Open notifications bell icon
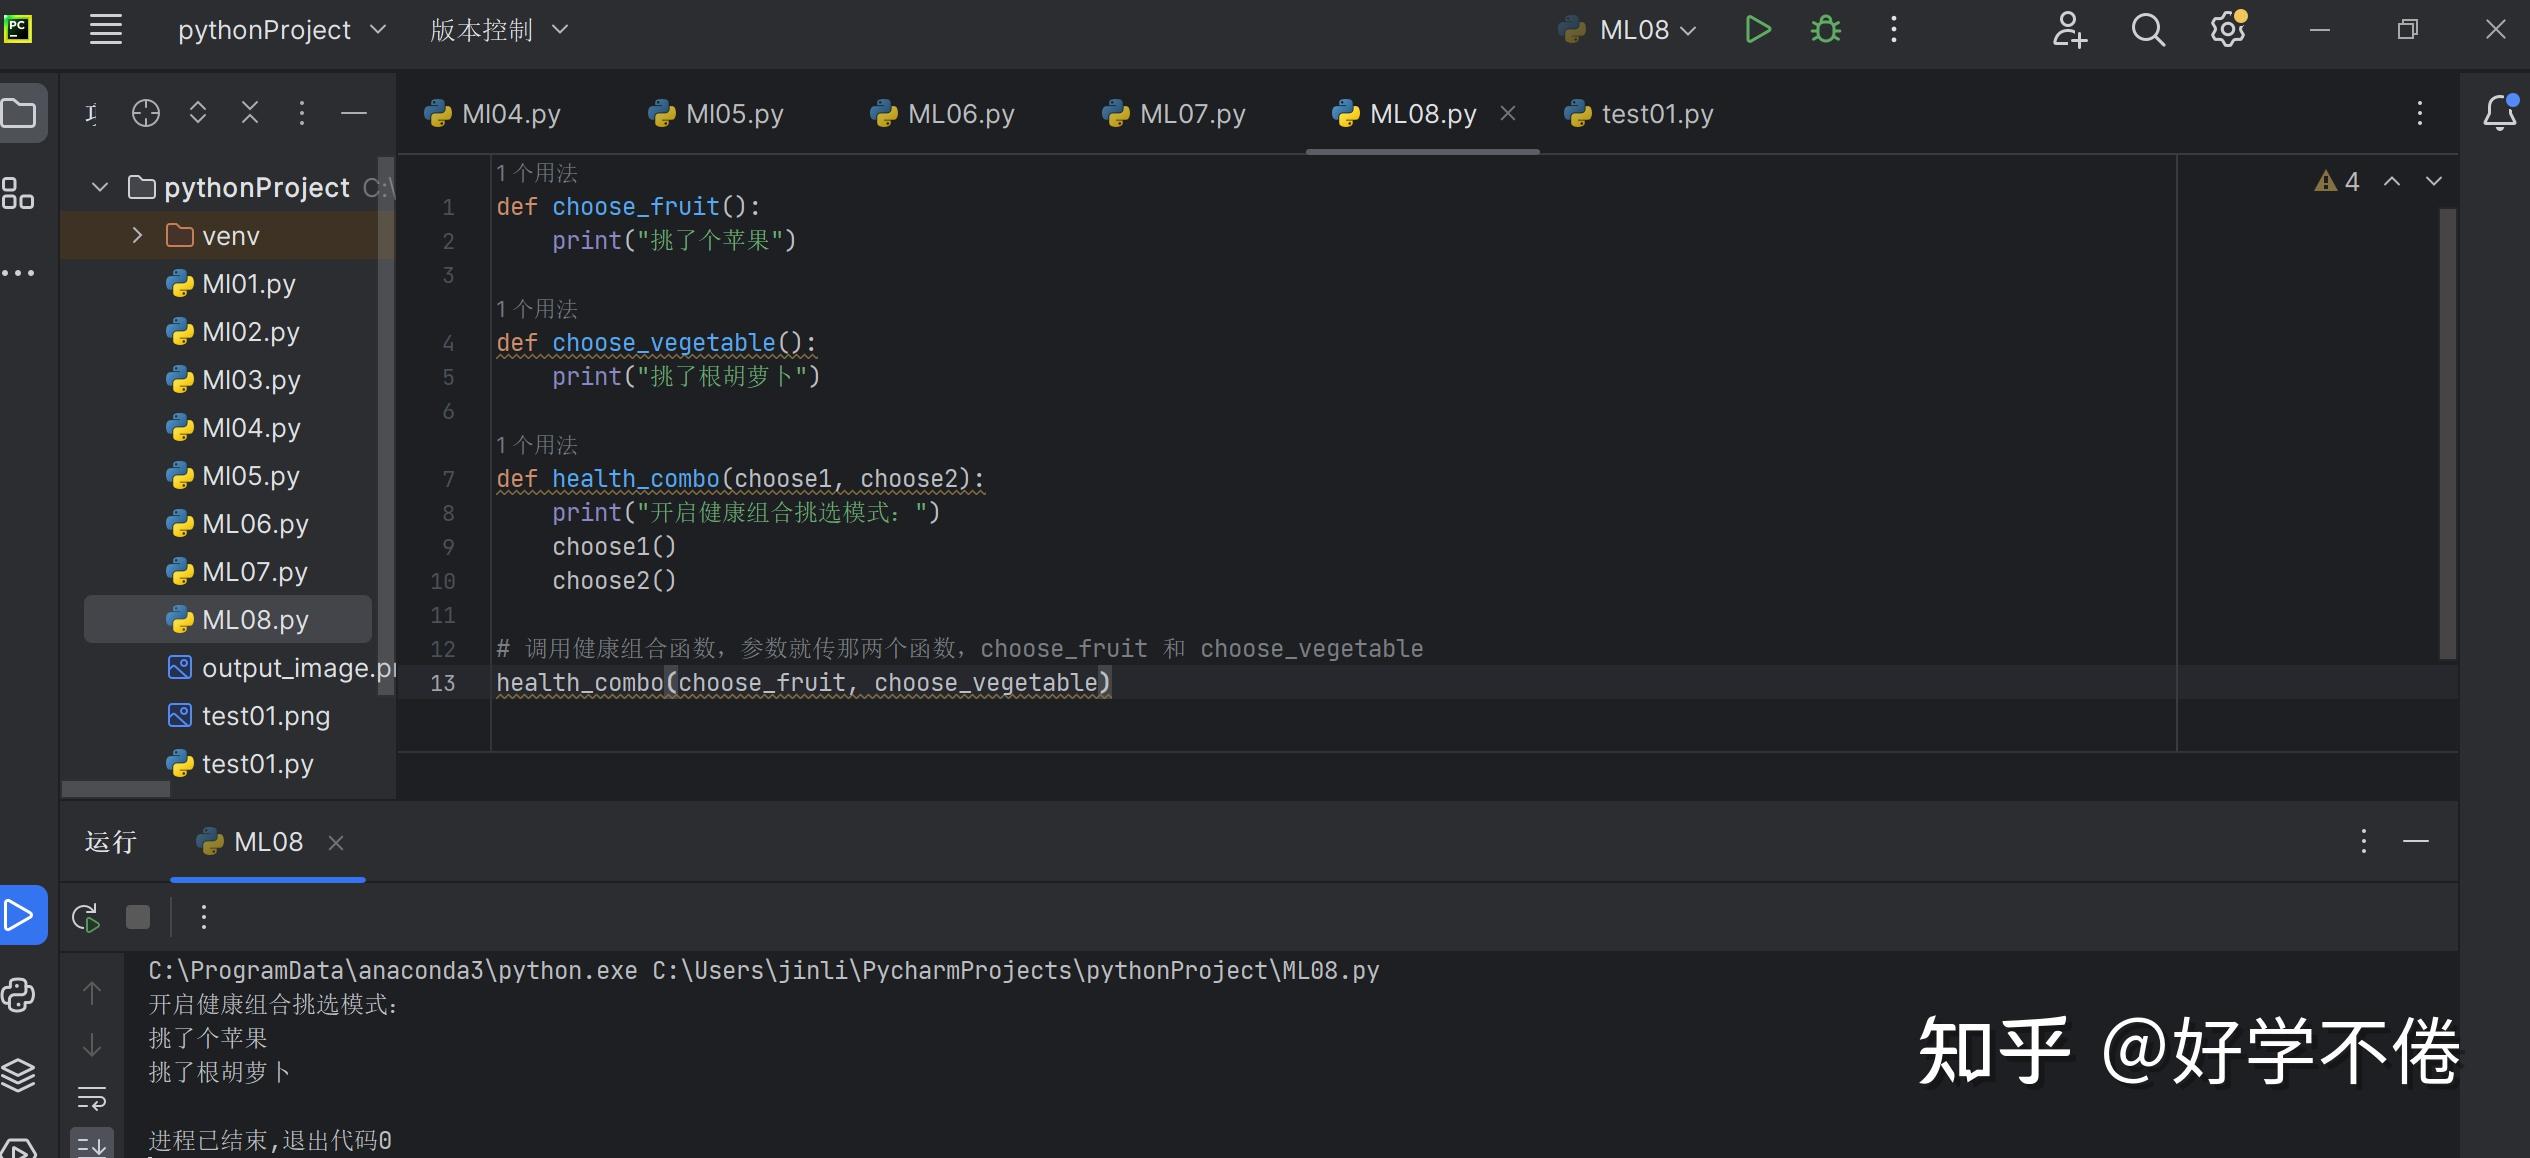The image size is (2530, 1158). (2499, 113)
